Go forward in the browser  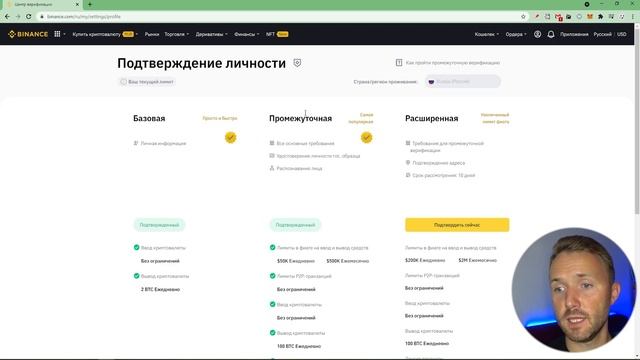(x=18, y=17)
